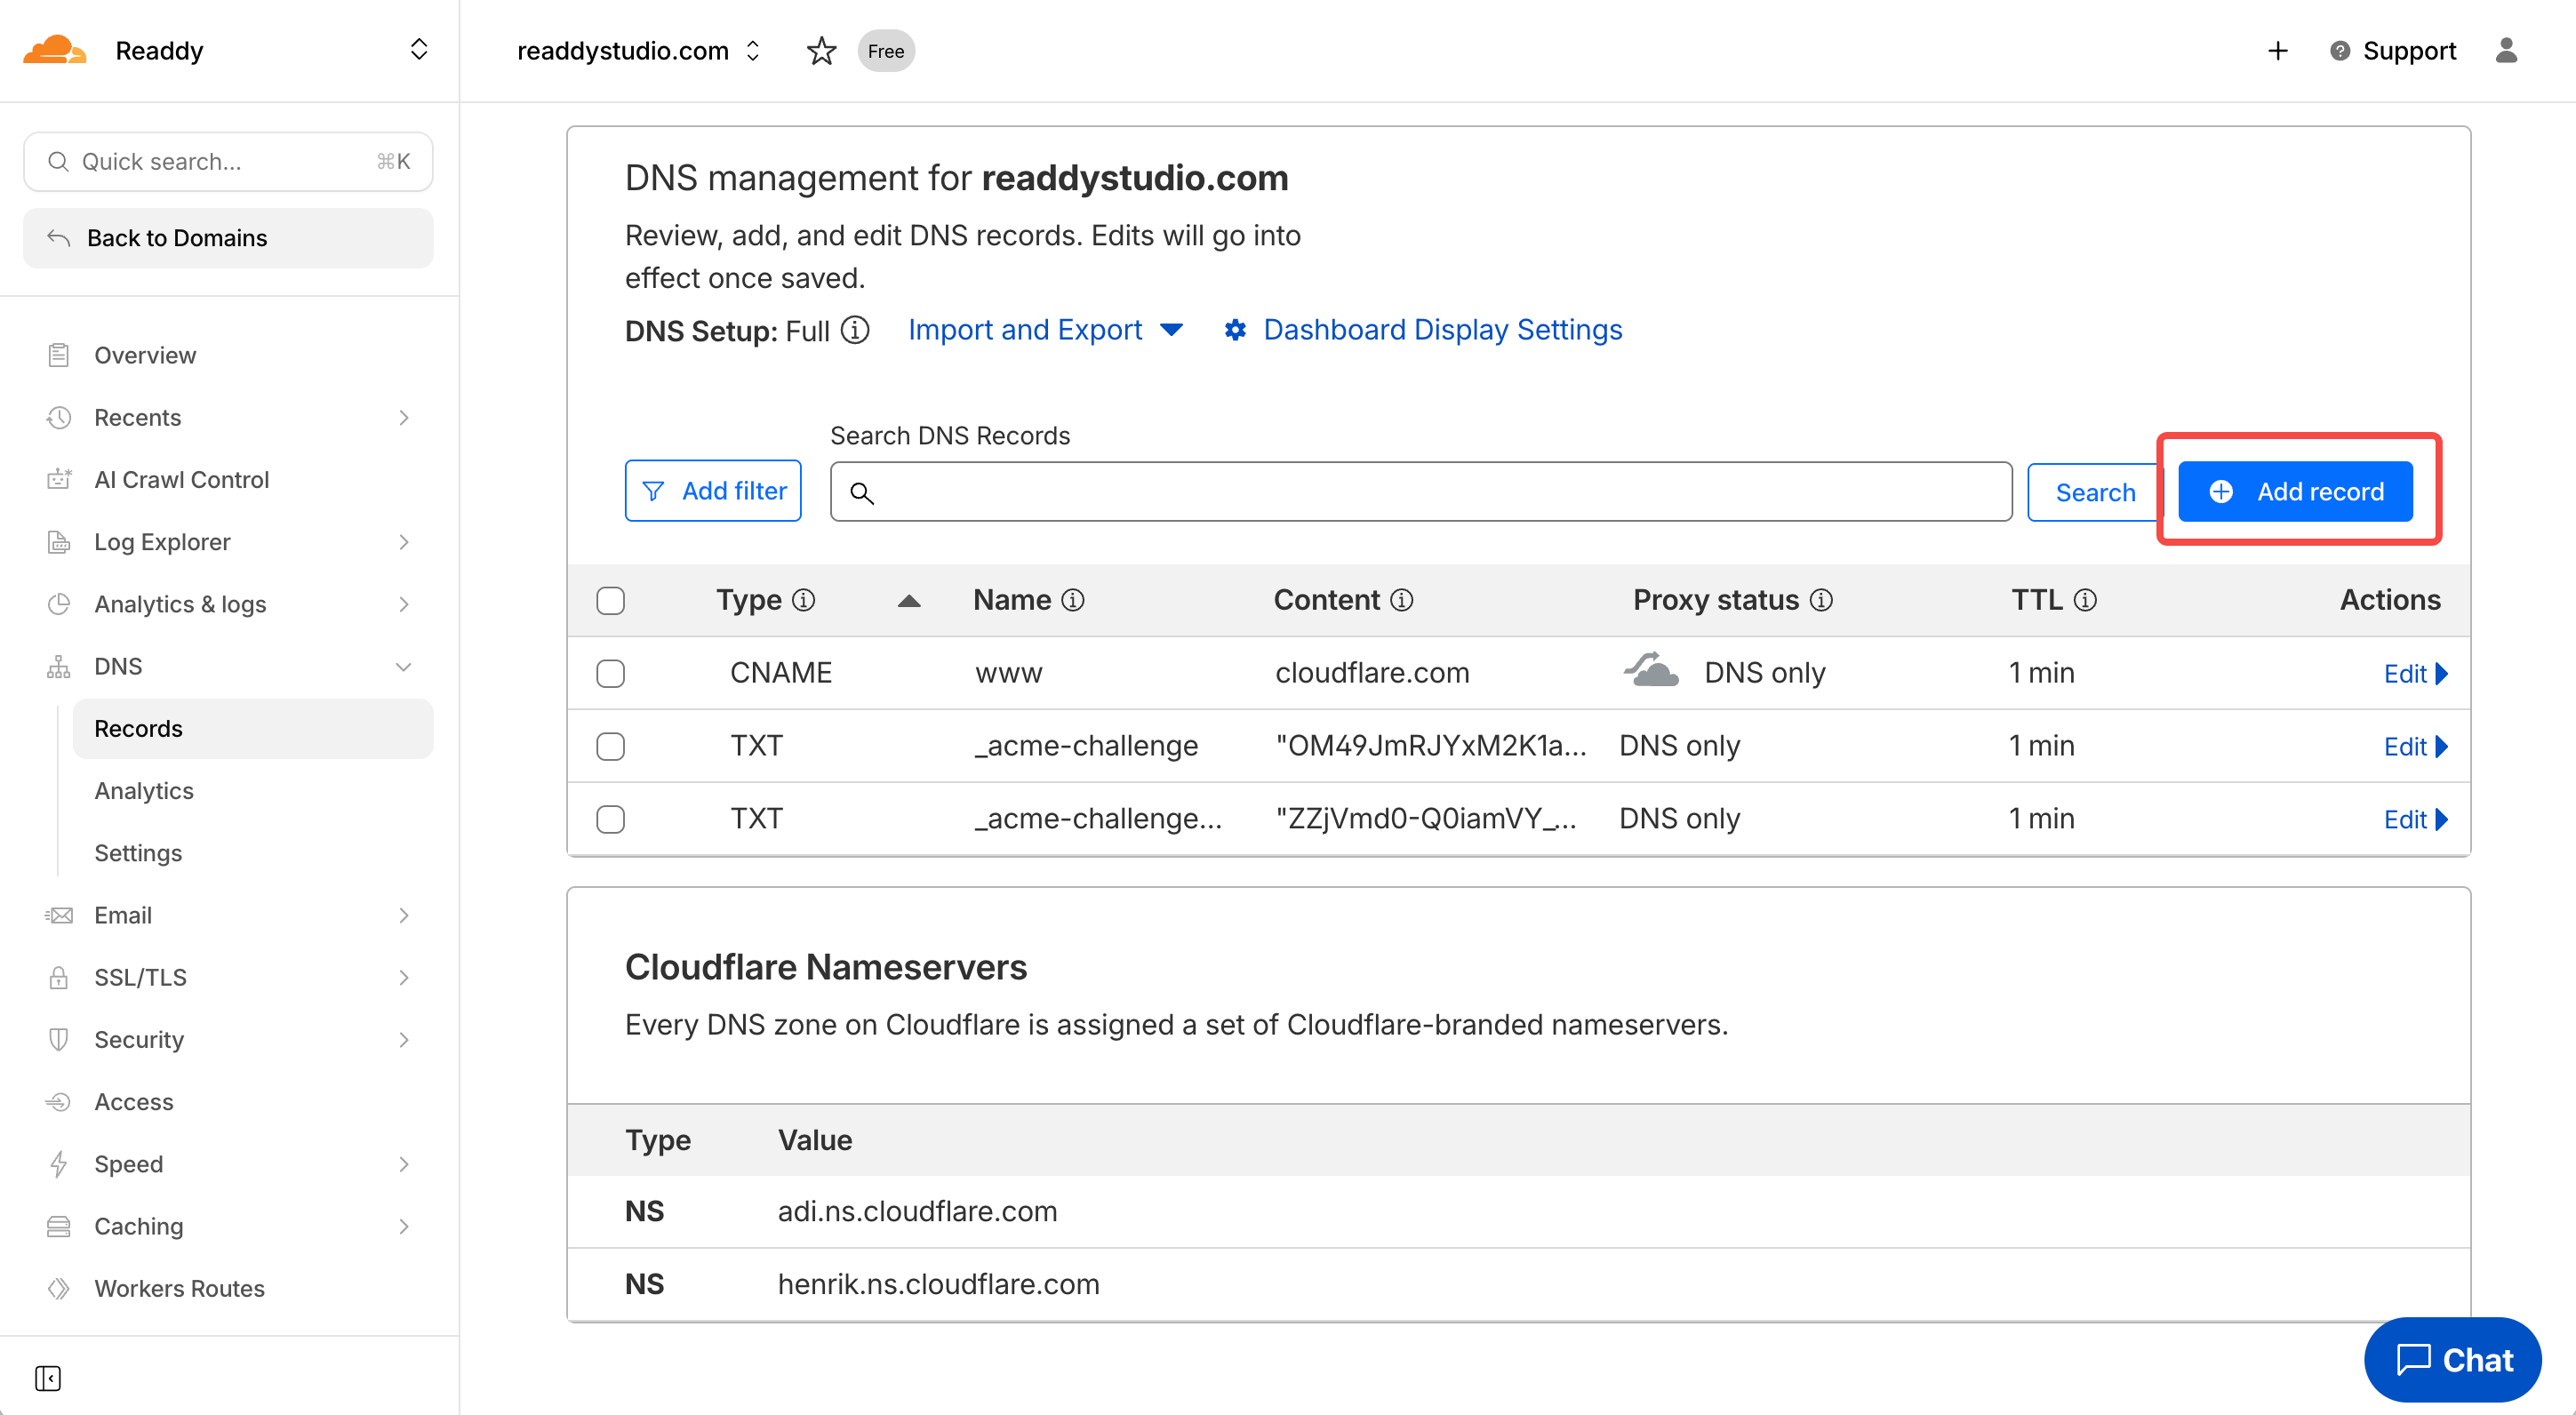Click the plus icon in the top bar
Viewport: 2576px width, 1415px height.
[2277, 51]
